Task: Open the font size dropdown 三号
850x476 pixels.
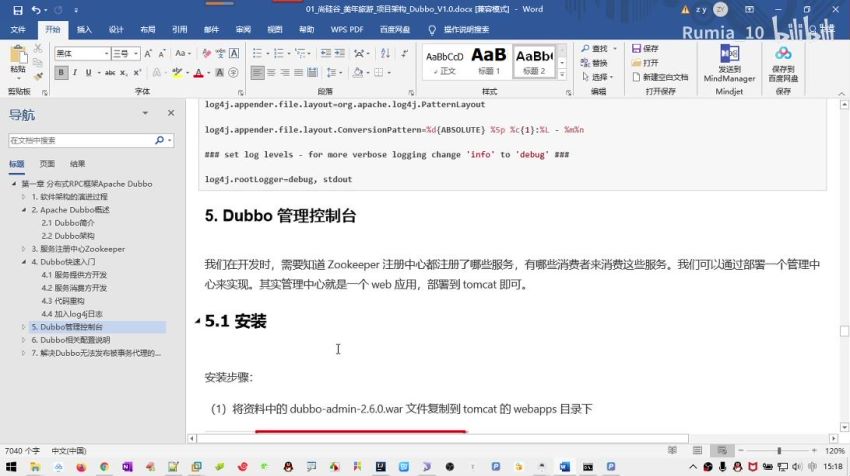Action: tap(136, 54)
